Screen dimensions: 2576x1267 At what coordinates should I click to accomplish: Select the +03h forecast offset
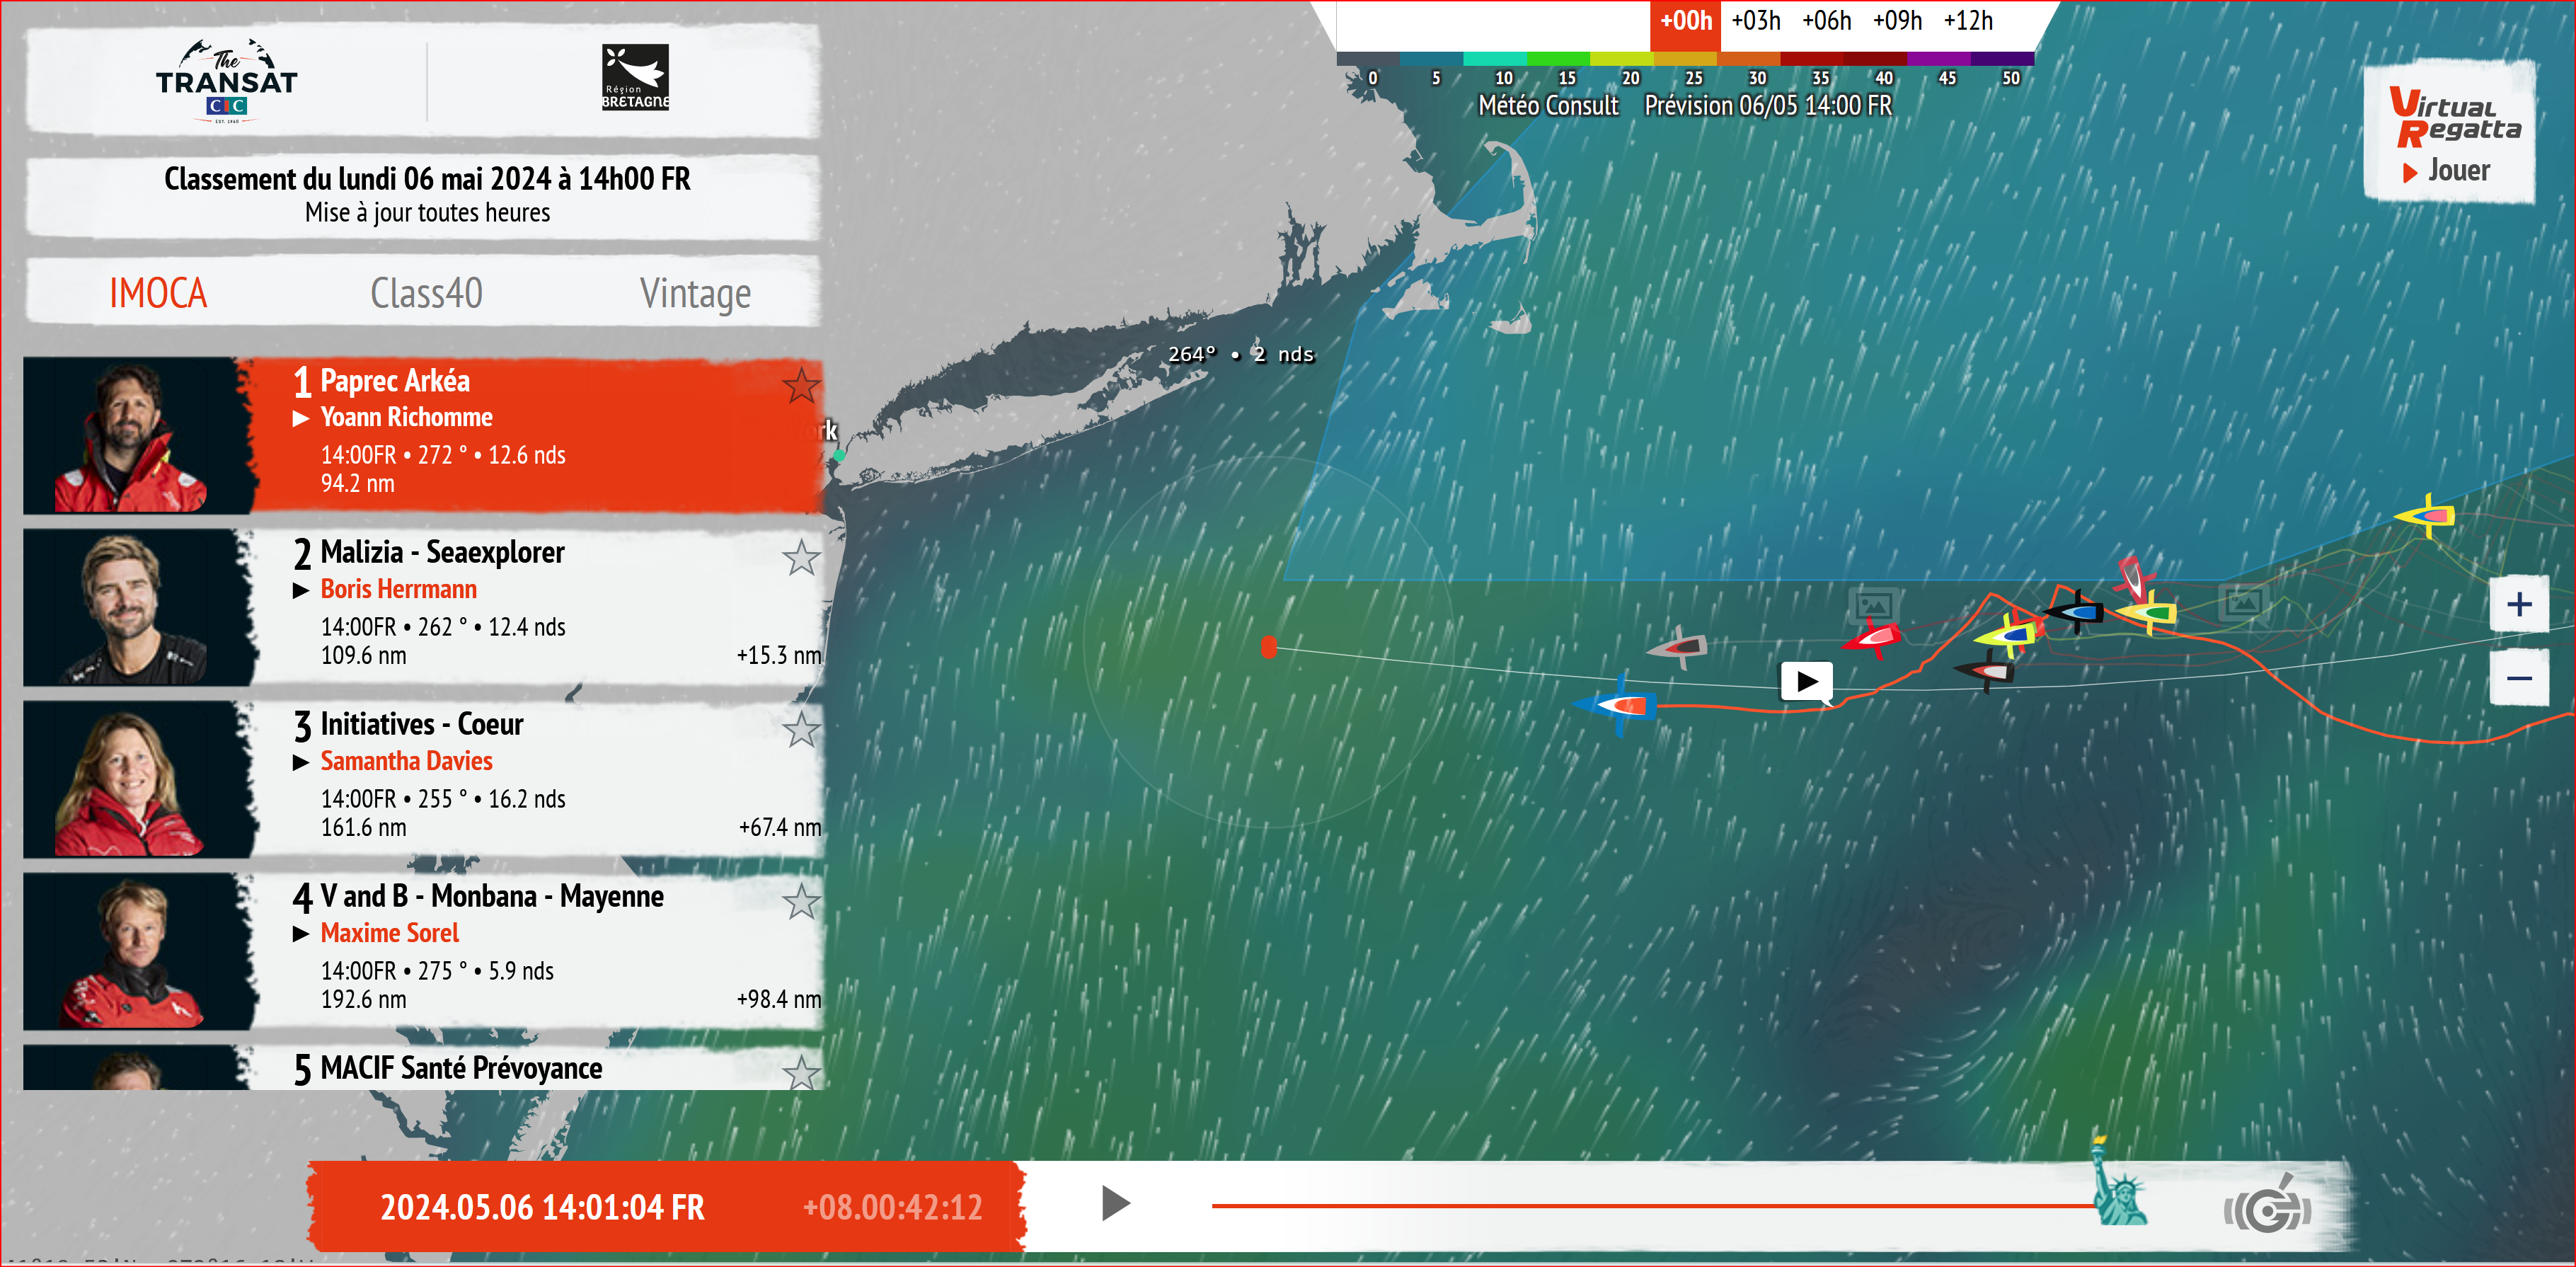tap(1755, 21)
